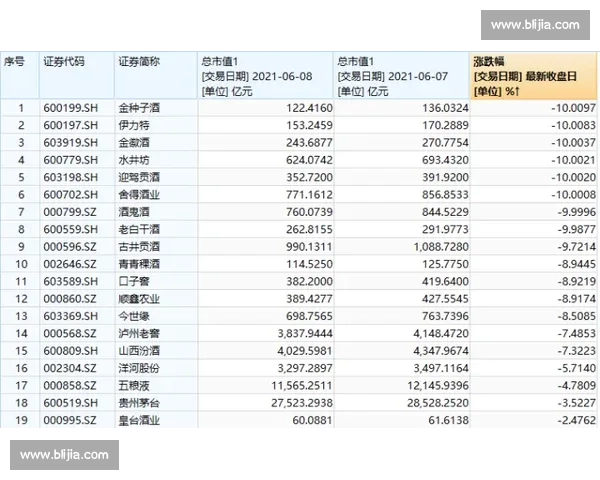The width and height of the screenshot is (600, 480).
Task: Sort by the 涨跌幅 column header
Action: tap(533, 76)
